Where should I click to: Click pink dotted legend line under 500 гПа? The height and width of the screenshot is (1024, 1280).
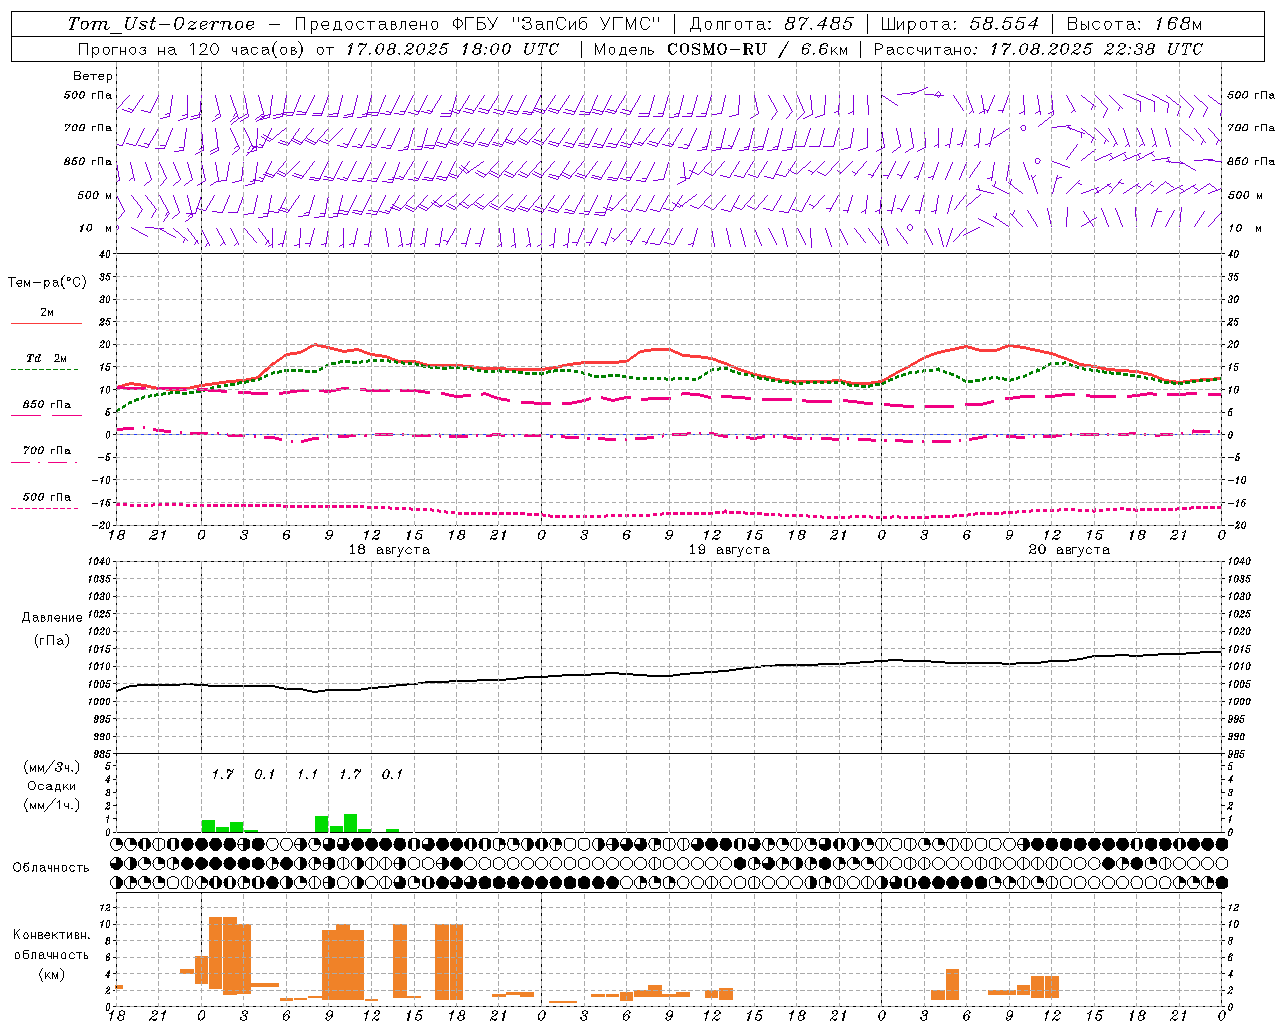44,508
